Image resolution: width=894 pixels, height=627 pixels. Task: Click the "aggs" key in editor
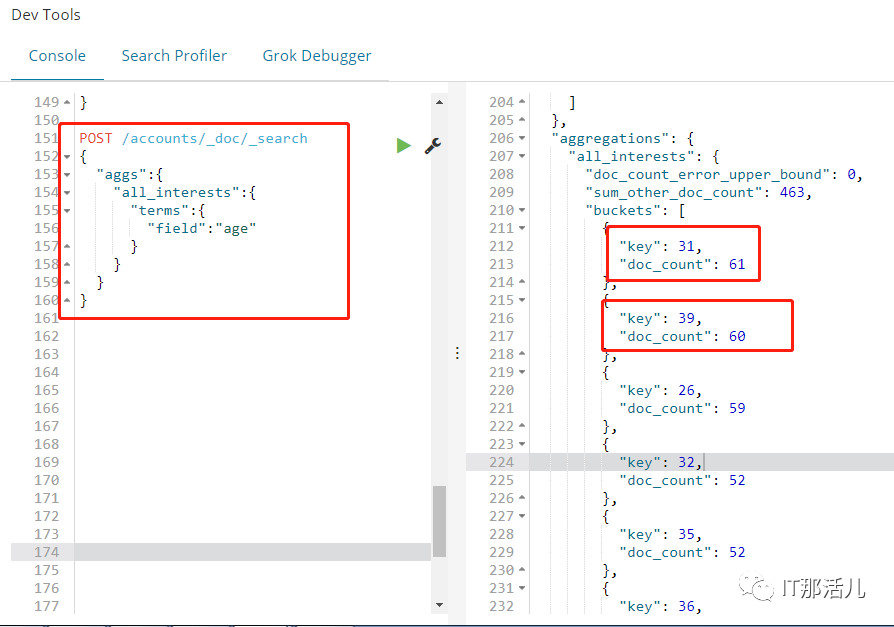121,174
